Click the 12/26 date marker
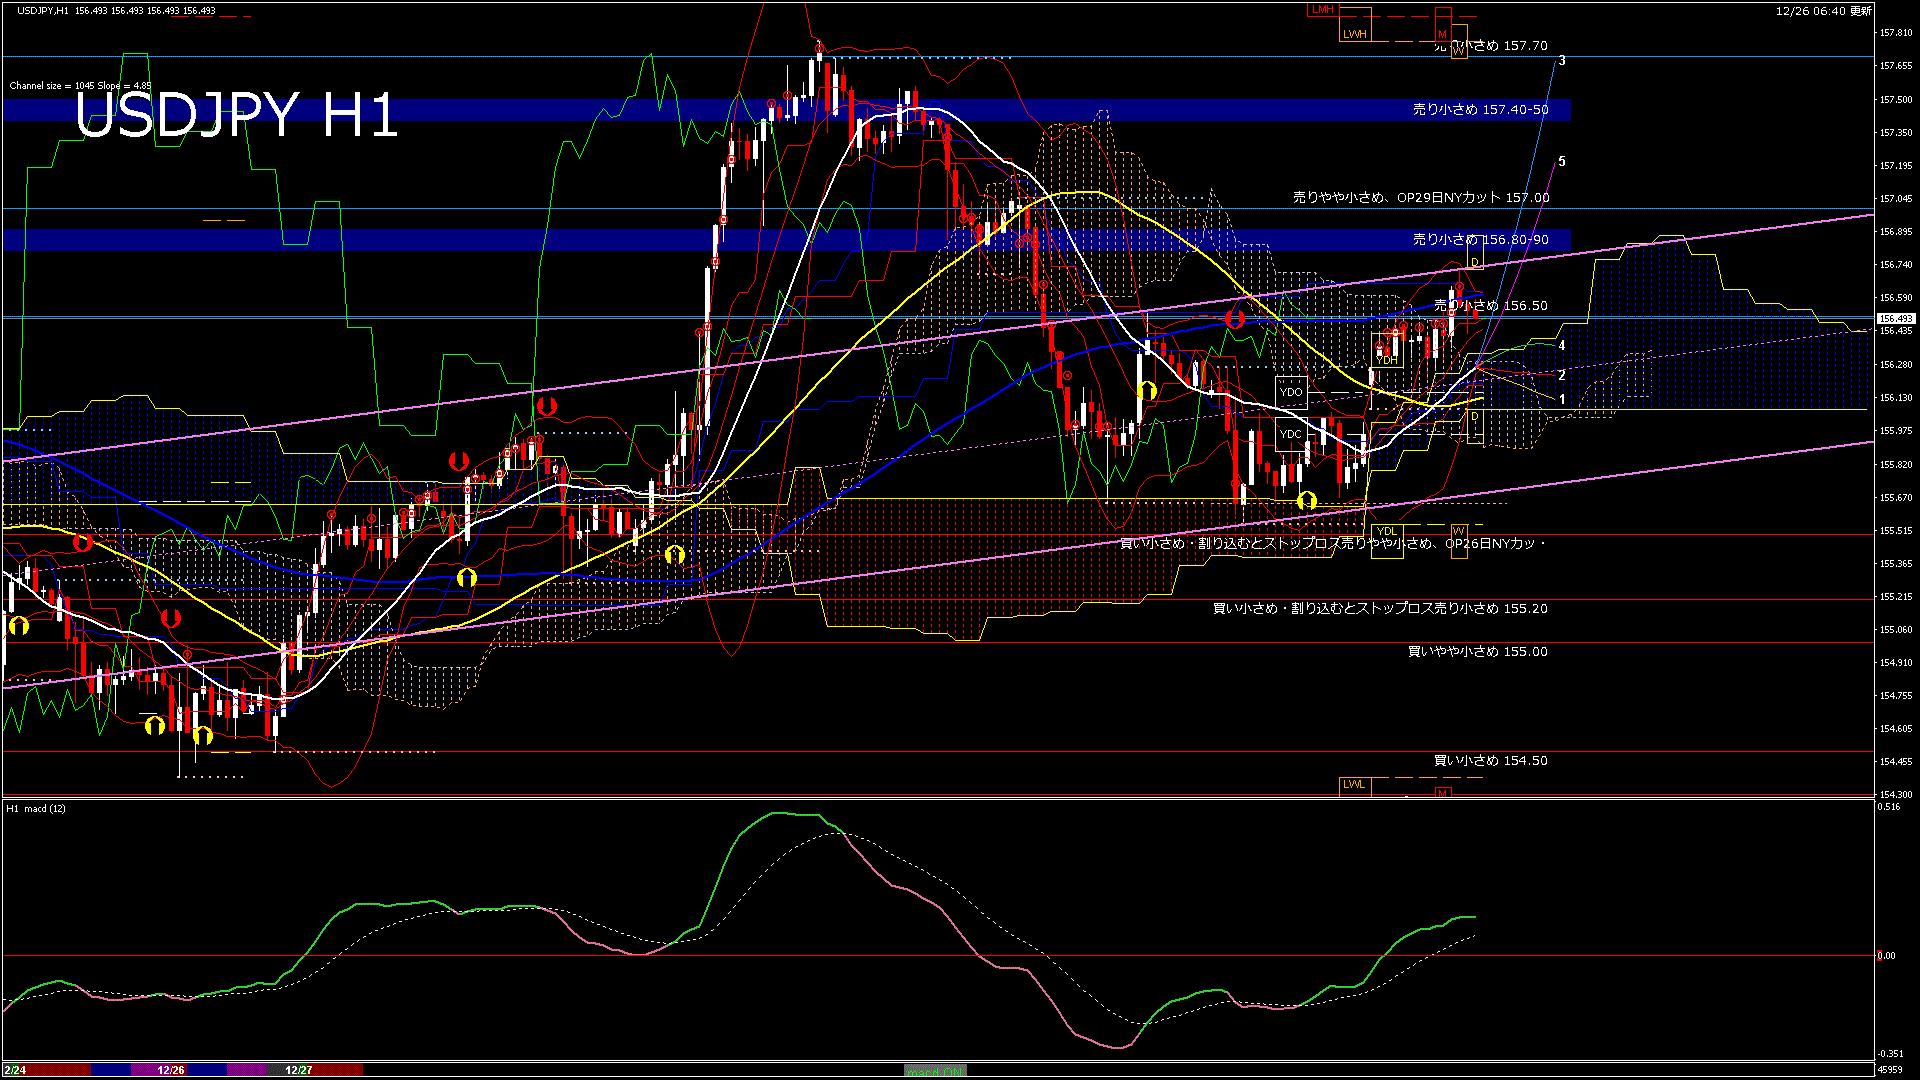The width and height of the screenshot is (1920, 1080). point(171,1070)
